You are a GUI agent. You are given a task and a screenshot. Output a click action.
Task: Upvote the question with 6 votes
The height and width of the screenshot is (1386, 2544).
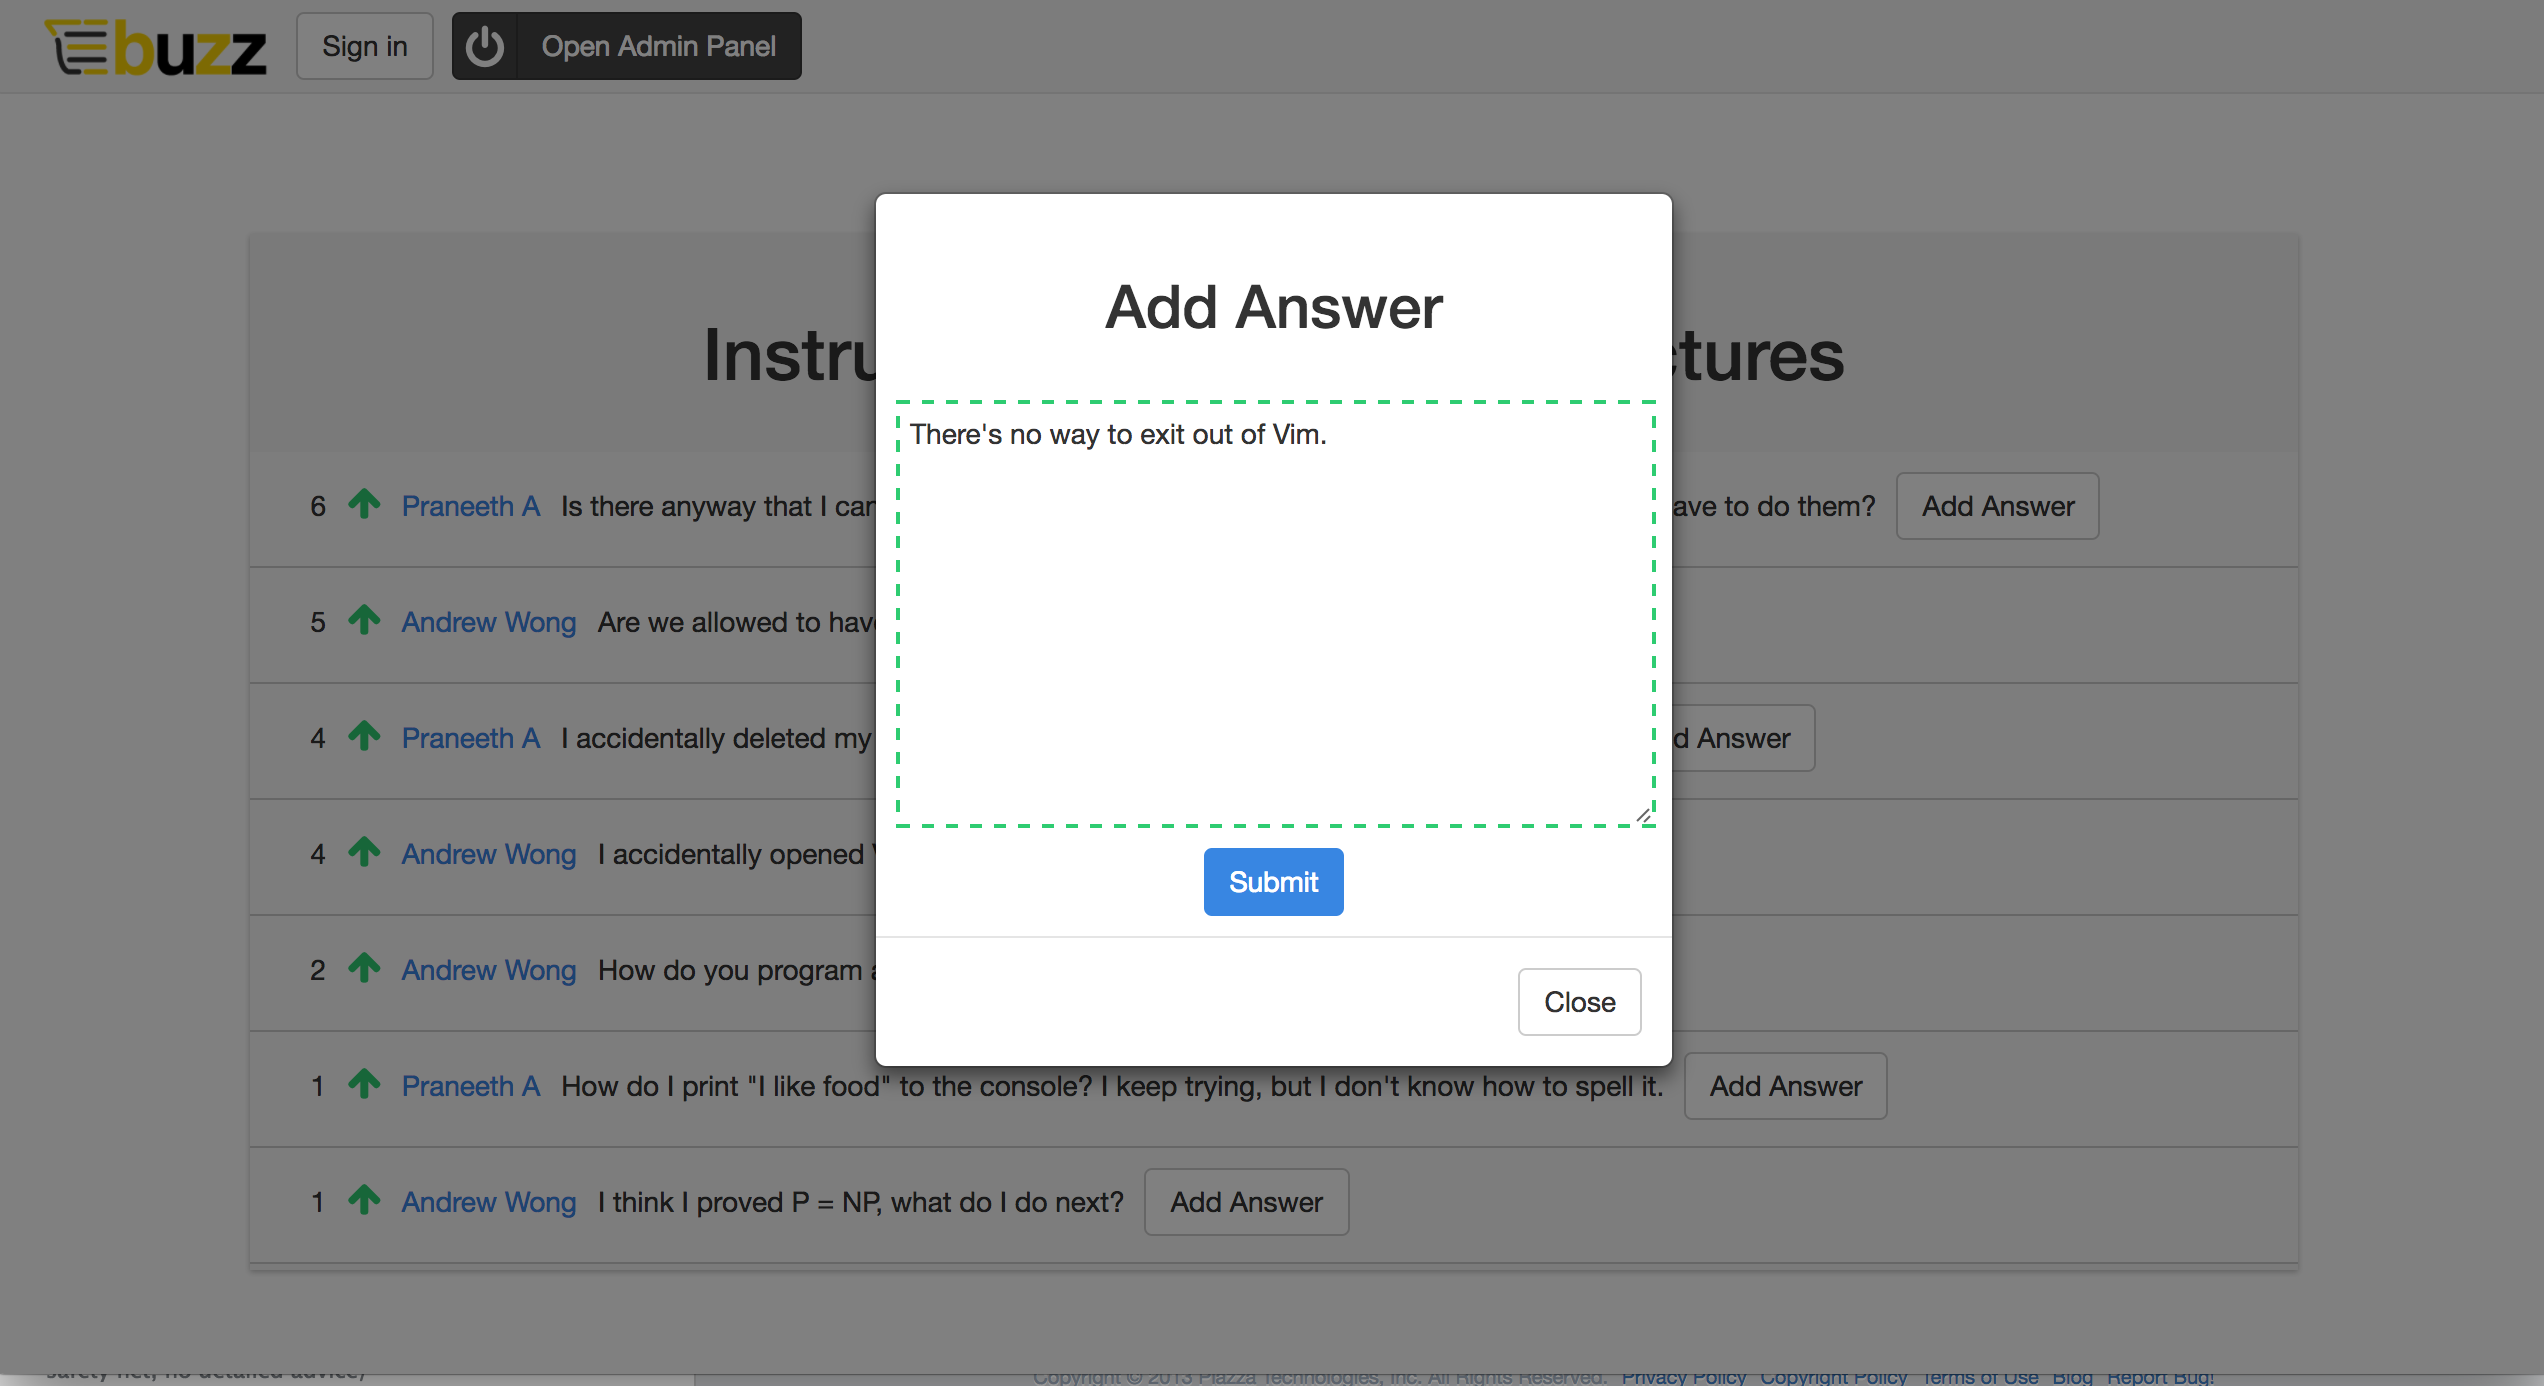click(364, 504)
